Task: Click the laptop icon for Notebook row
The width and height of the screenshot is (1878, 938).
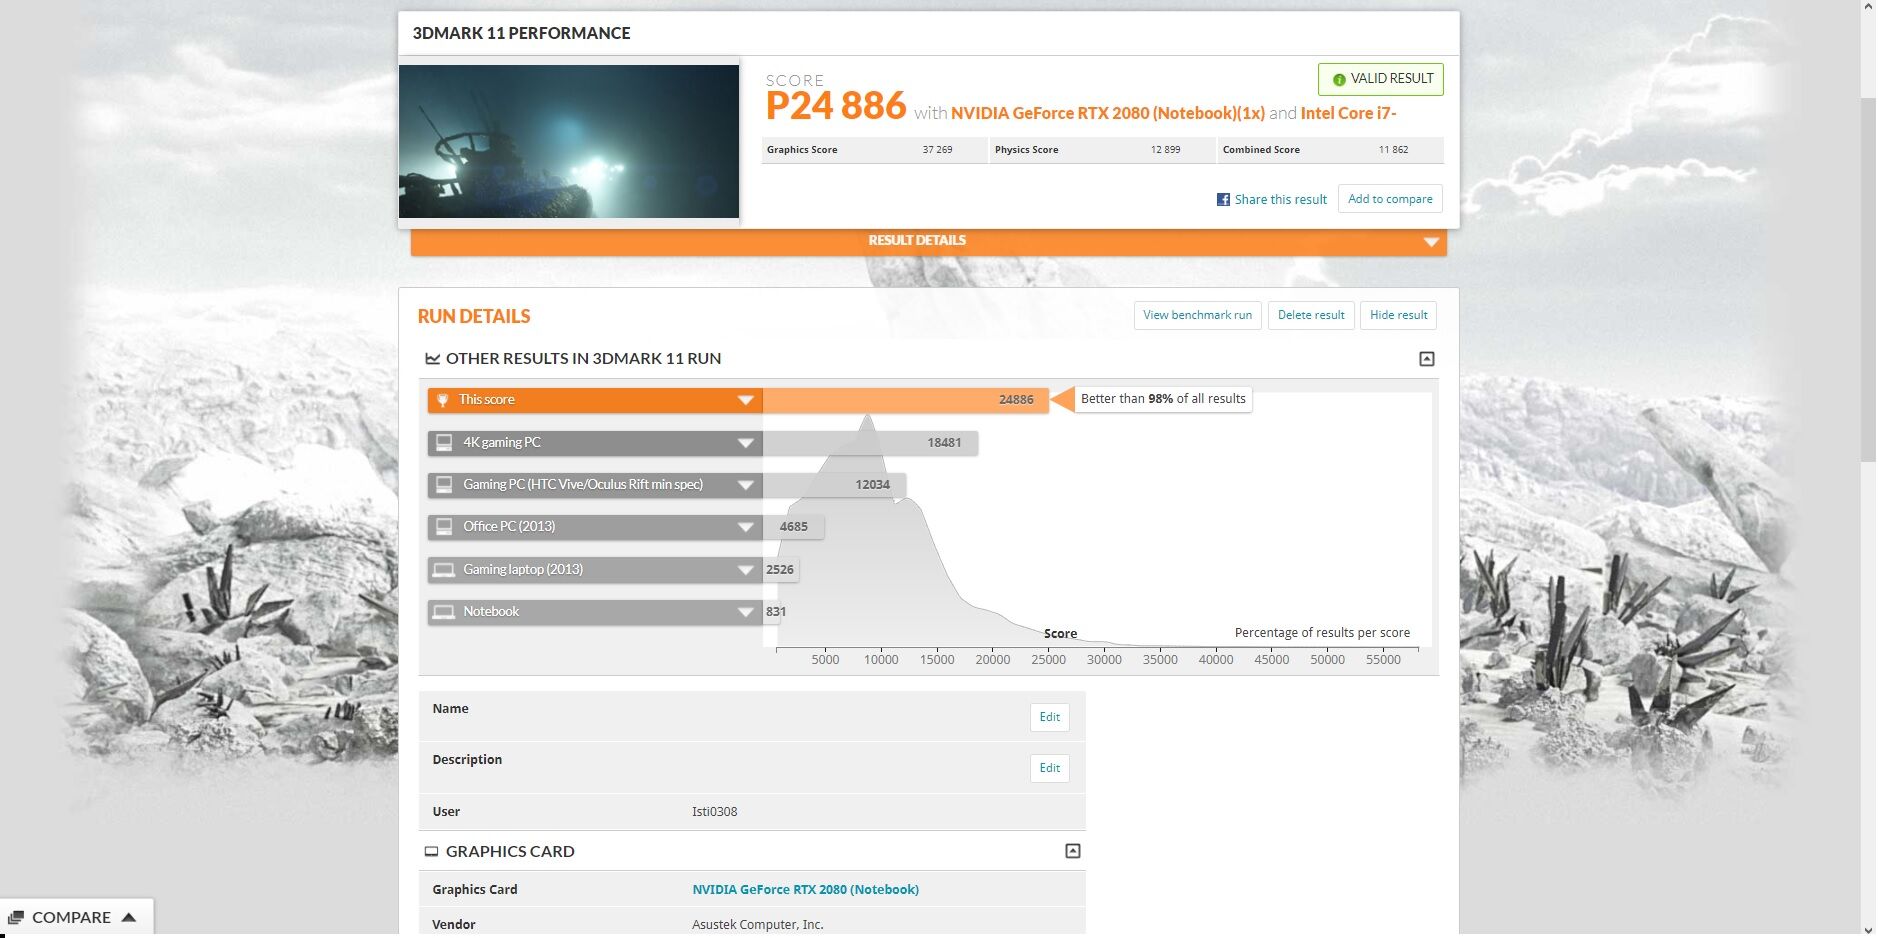Action: point(444,612)
